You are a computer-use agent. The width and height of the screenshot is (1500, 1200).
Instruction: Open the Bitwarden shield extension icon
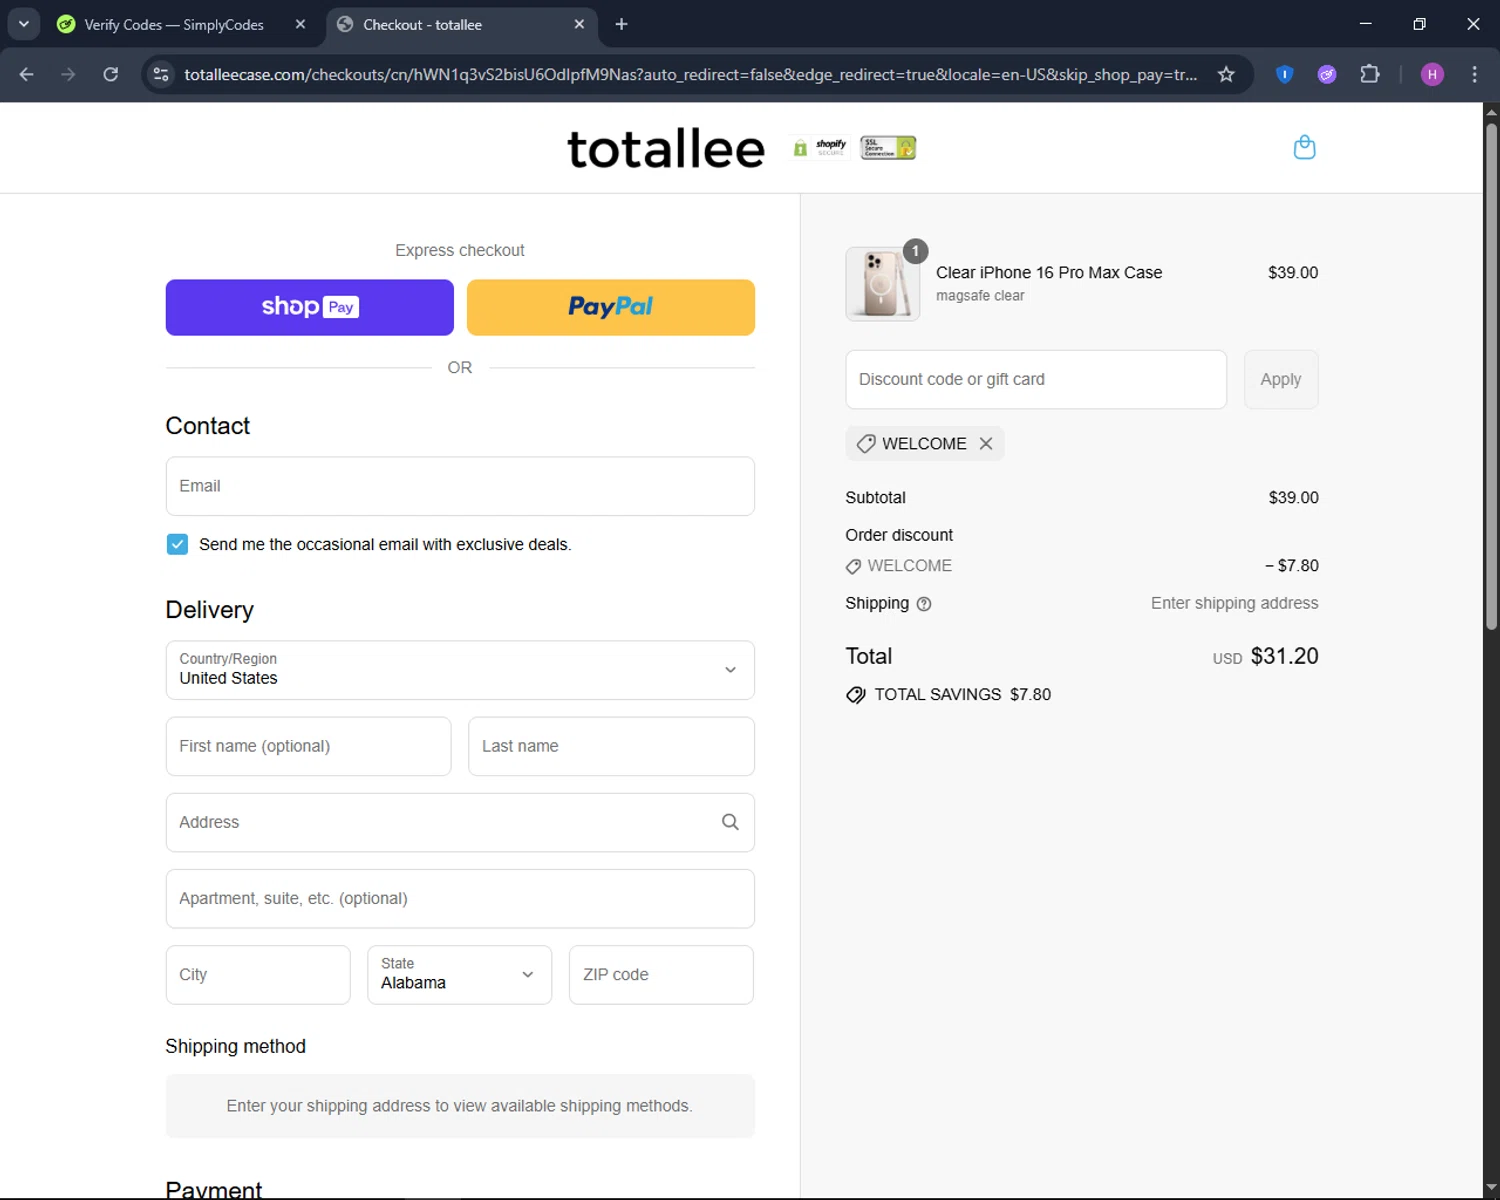(x=1285, y=74)
